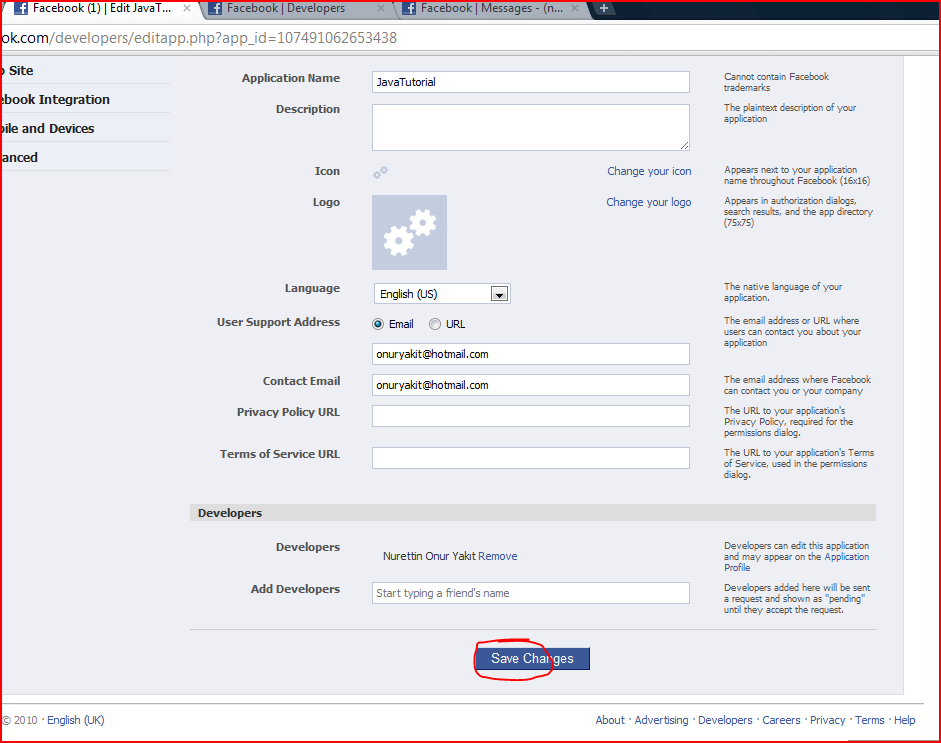Open Advertising footer link
Image resolution: width=941 pixels, height=743 pixels.
(x=661, y=720)
